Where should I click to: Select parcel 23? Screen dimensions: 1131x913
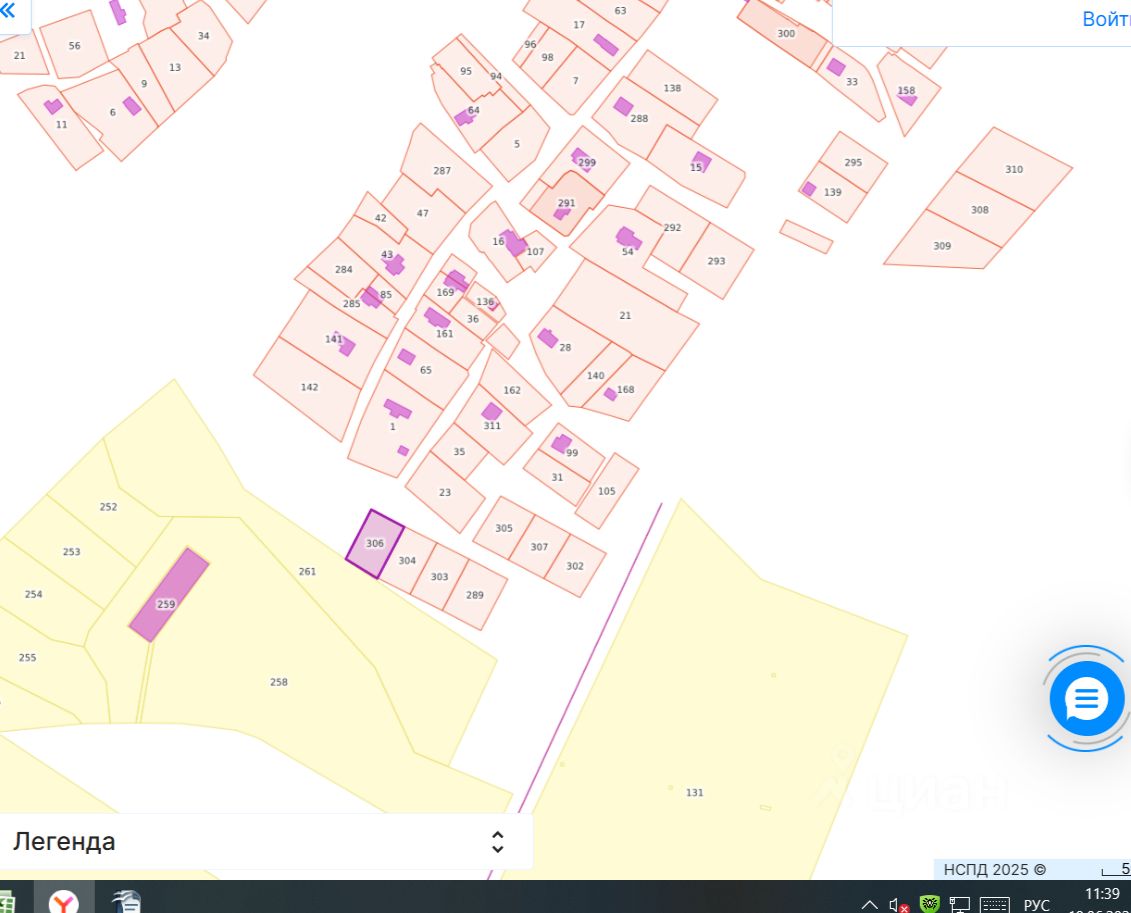(x=445, y=493)
